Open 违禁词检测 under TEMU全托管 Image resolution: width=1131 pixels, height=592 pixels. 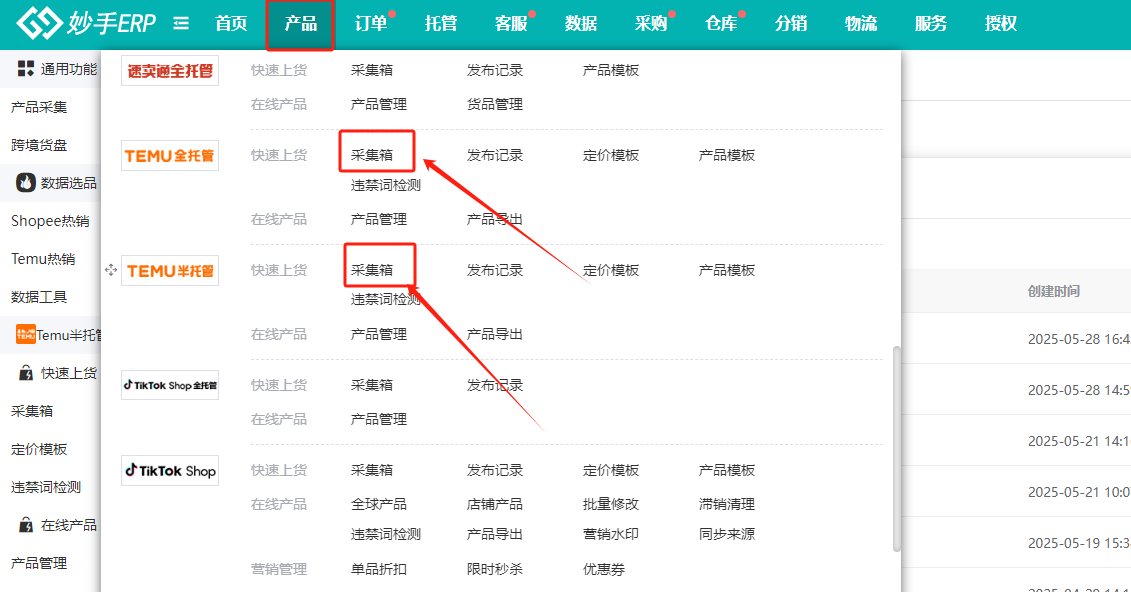[386, 185]
